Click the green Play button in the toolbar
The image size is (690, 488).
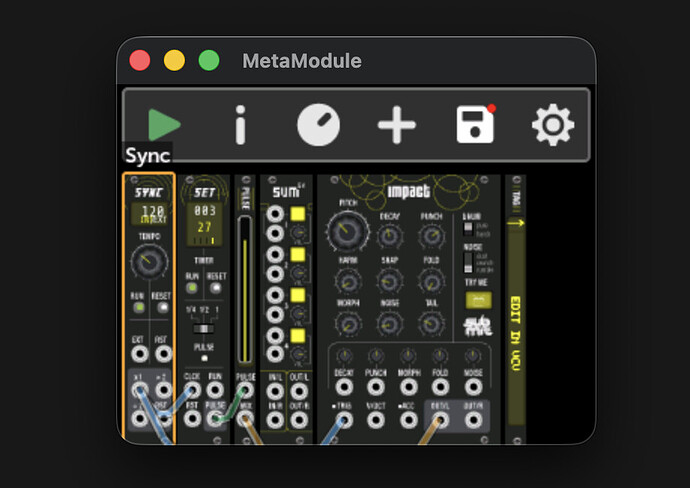pyautogui.click(x=164, y=125)
